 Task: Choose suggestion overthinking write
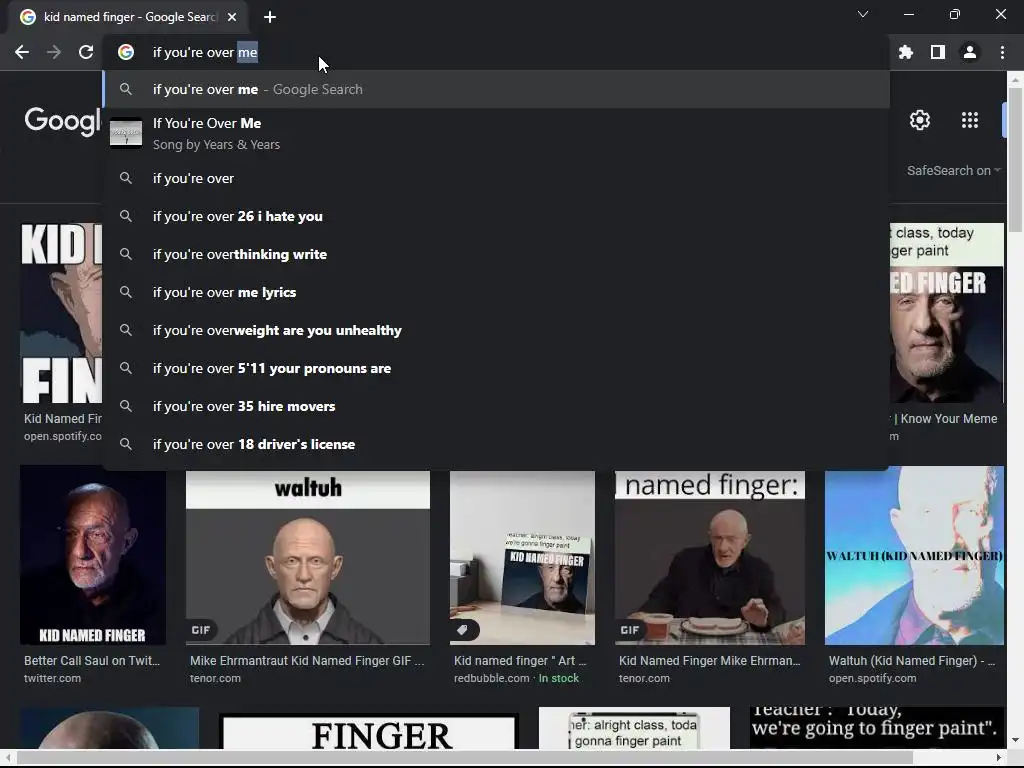(496, 254)
